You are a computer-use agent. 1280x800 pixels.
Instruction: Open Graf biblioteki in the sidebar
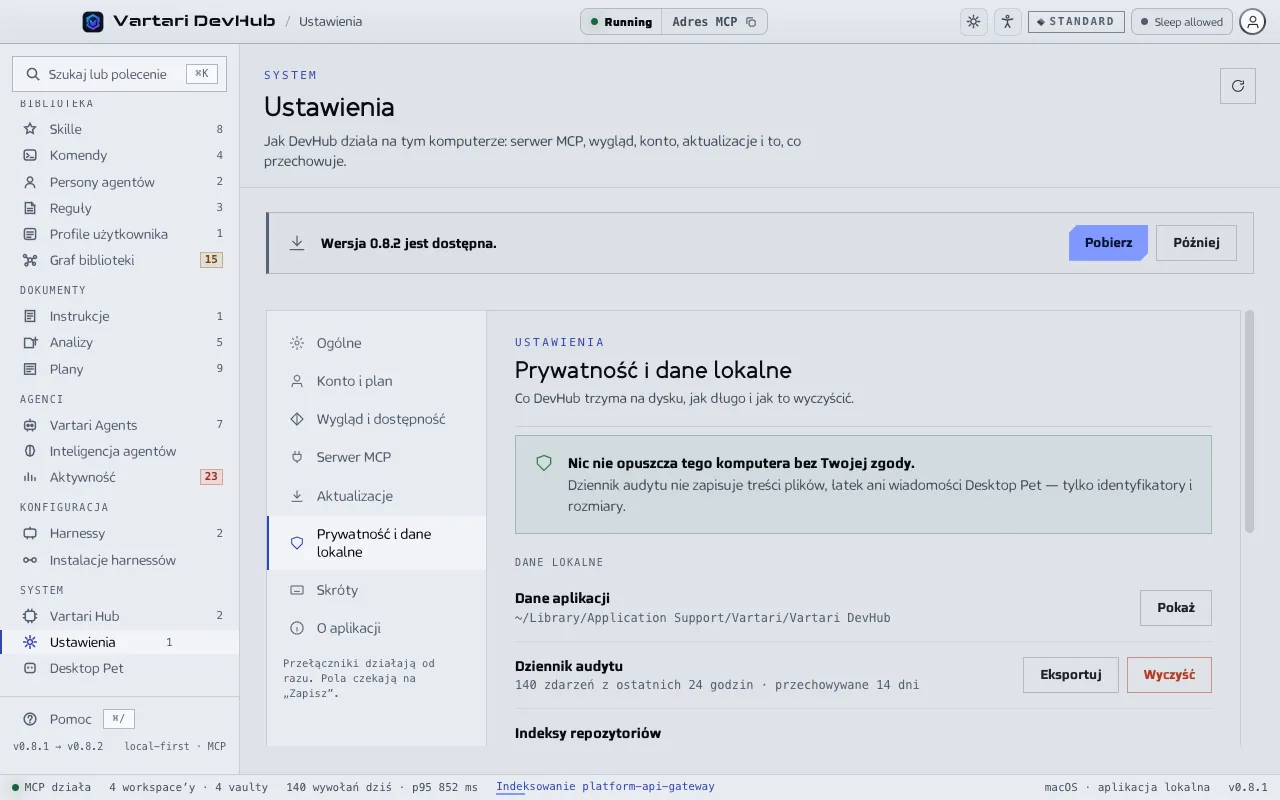(x=120, y=260)
